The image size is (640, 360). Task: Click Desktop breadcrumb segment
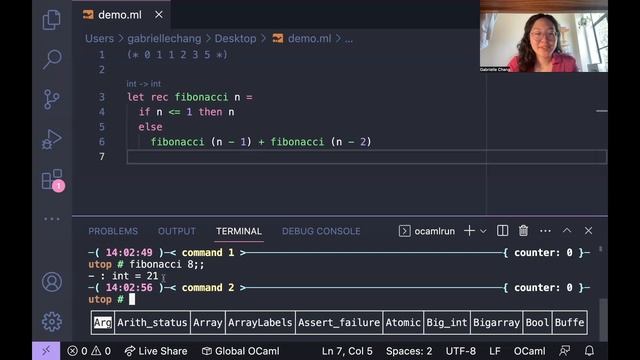[236, 39]
